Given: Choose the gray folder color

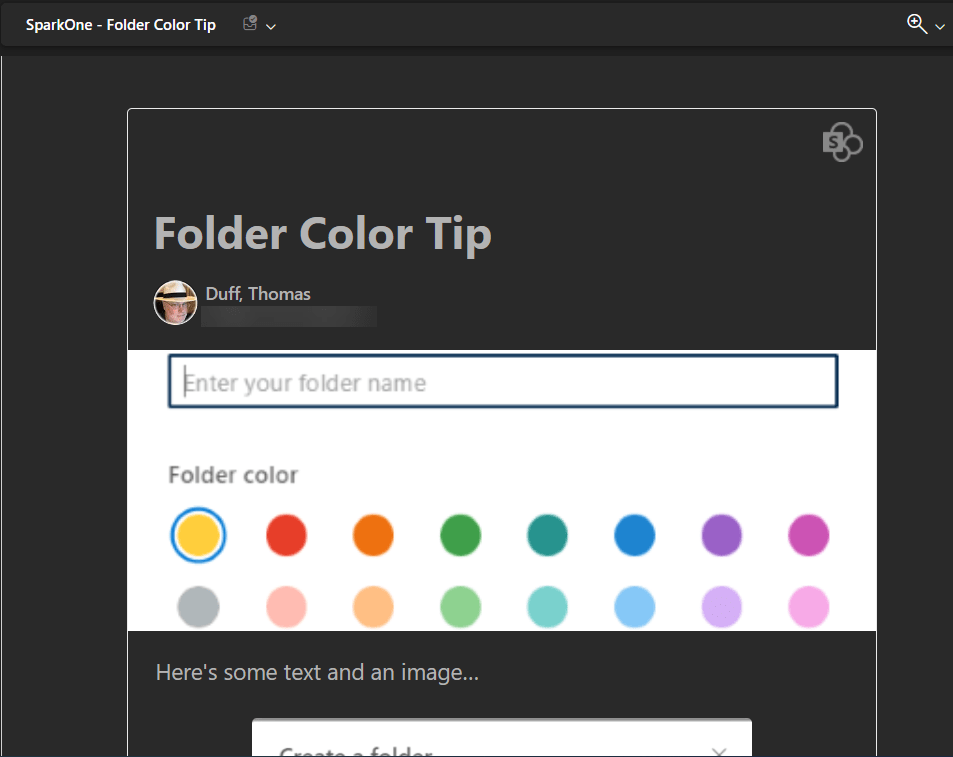Looking at the screenshot, I should 198,606.
